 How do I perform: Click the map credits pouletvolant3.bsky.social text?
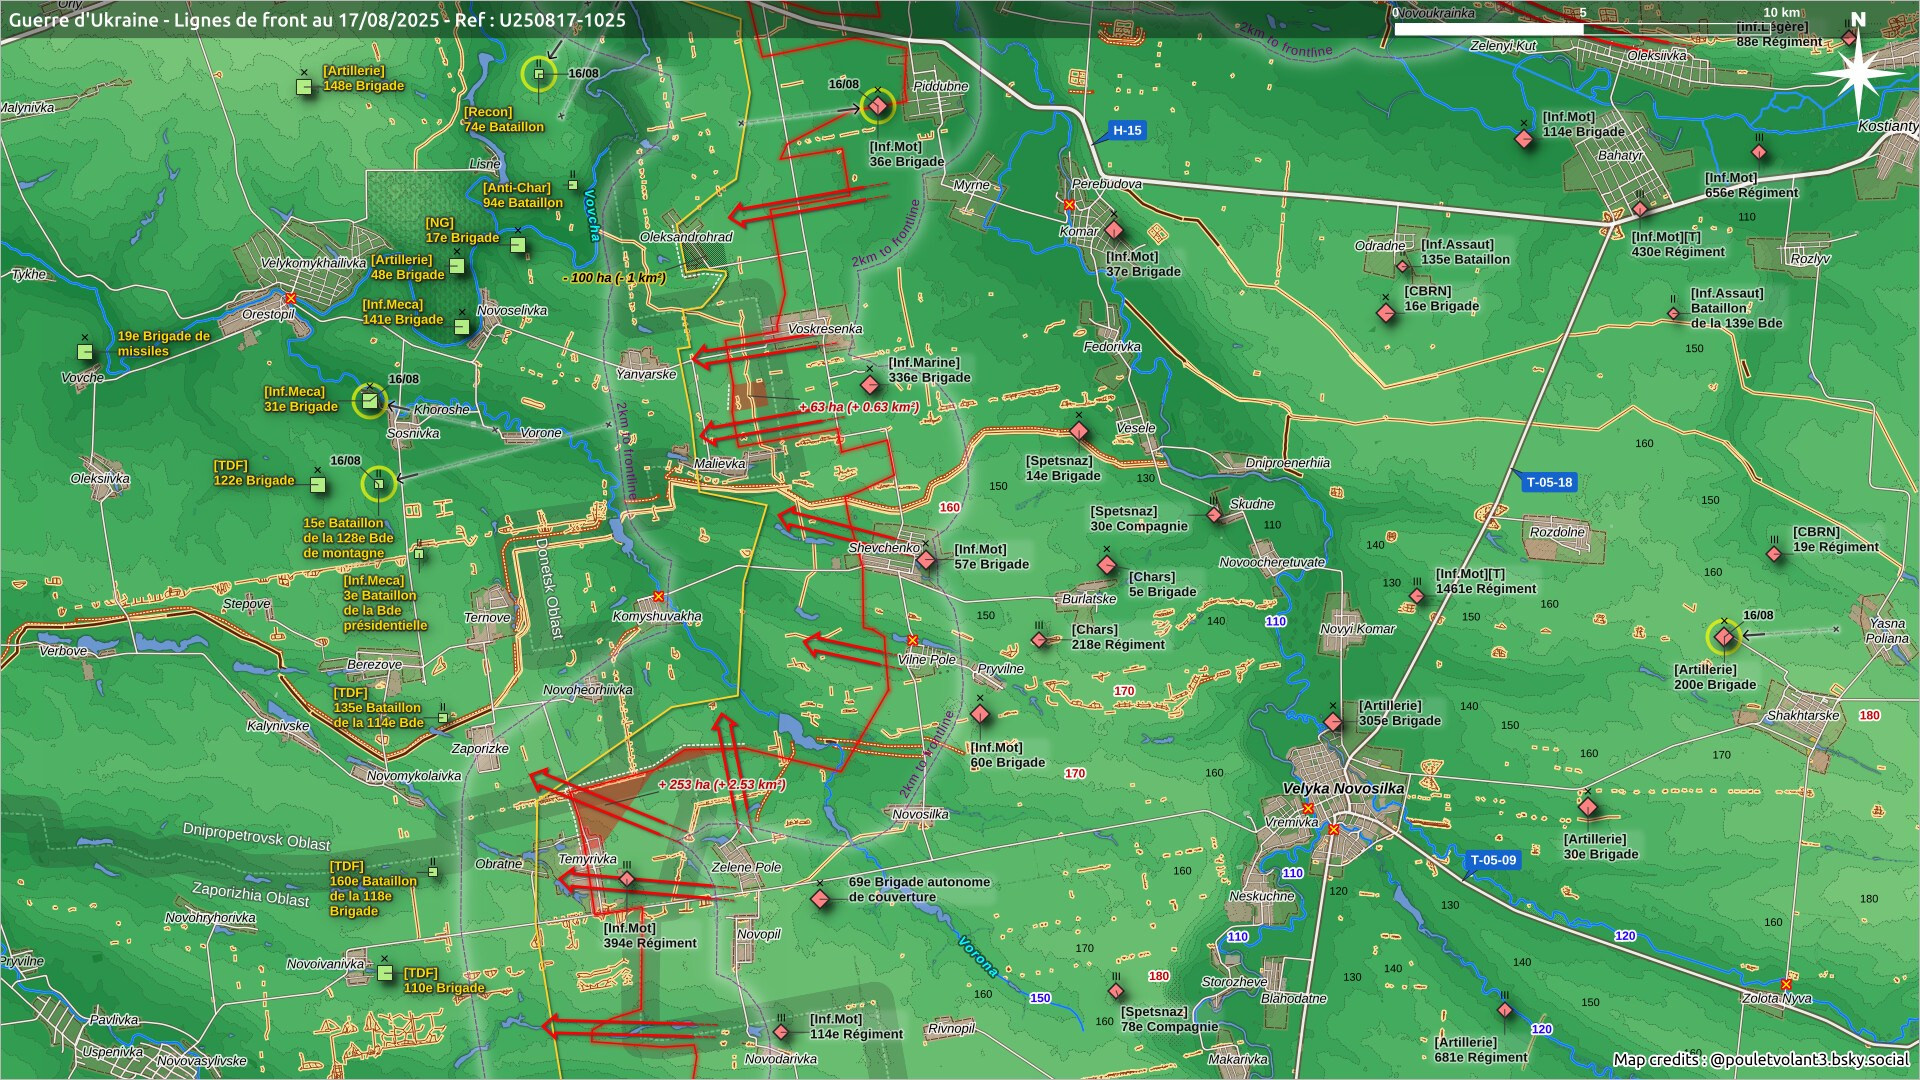click(1761, 1060)
